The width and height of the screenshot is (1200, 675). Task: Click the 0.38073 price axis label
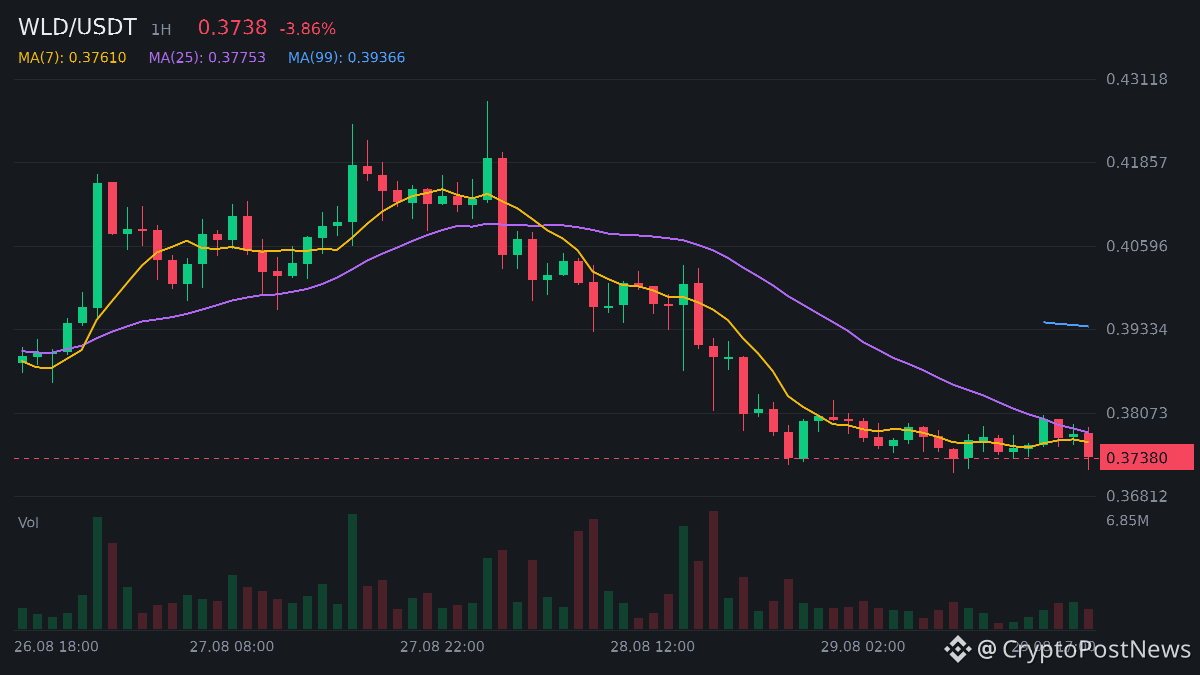pyautogui.click(x=1137, y=413)
